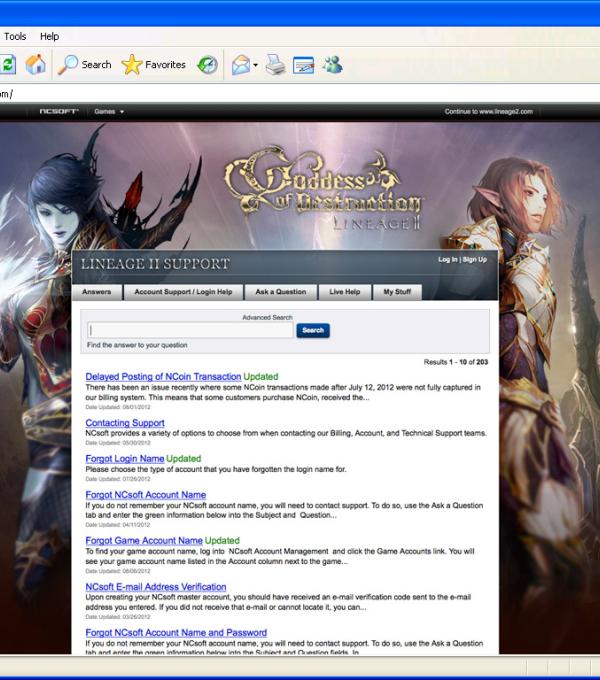
Task: Click the History icon in the toolbar
Action: click(x=207, y=65)
